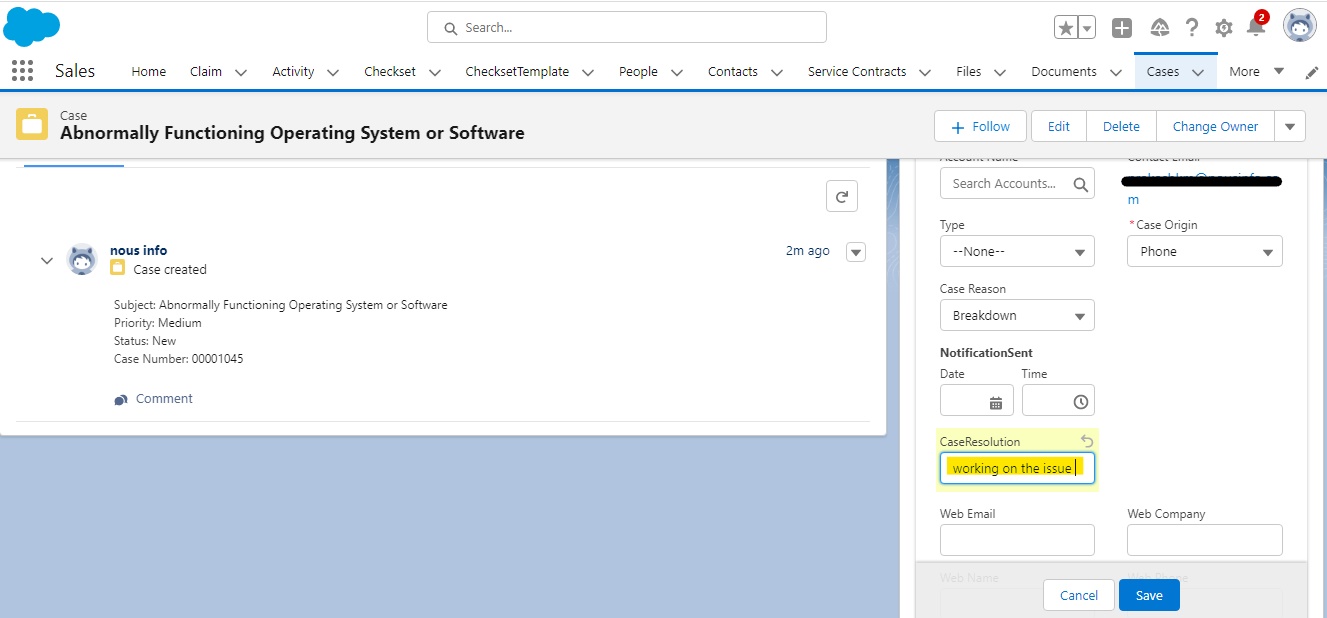Viewport: 1327px width, 618px height.
Task: Open the Setup gear icon
Action: [x=1223, y=28]
